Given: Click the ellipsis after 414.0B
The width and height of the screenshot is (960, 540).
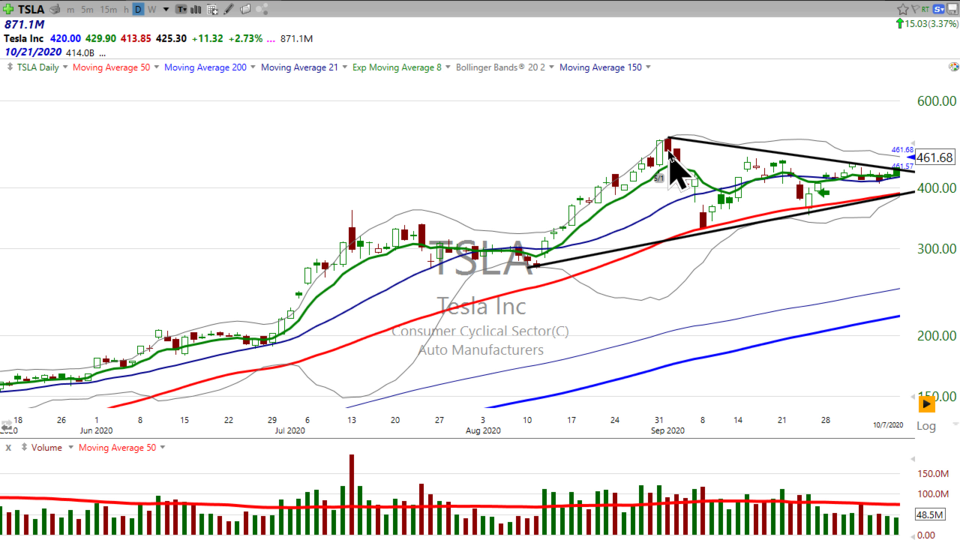Looking at the screenshot, I should pos(102,54).
